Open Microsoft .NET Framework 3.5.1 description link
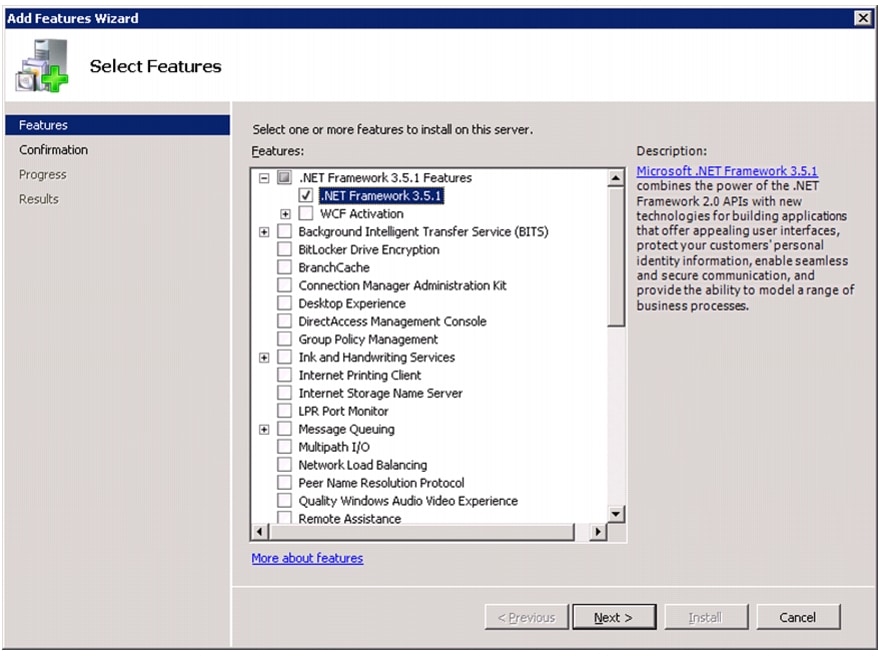Screen dimensions: 878x672 pos(727,171)
